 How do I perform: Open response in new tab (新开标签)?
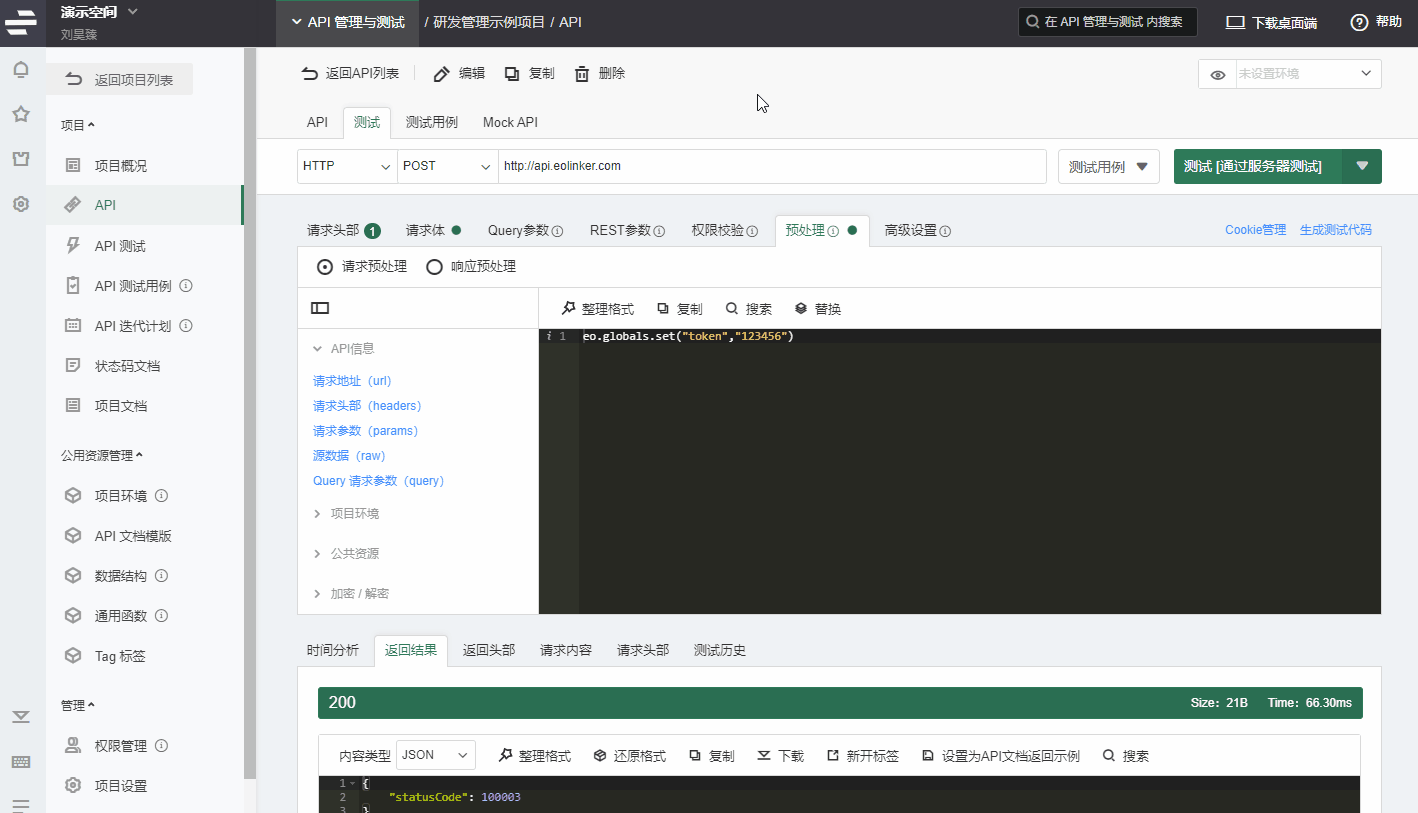(x=862, y=756)
